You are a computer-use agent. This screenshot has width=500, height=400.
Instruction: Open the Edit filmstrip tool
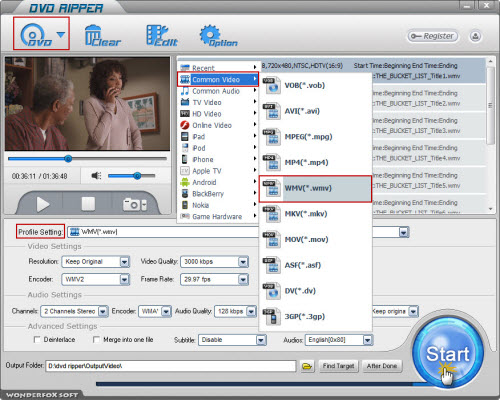click(x=162, y=35)
